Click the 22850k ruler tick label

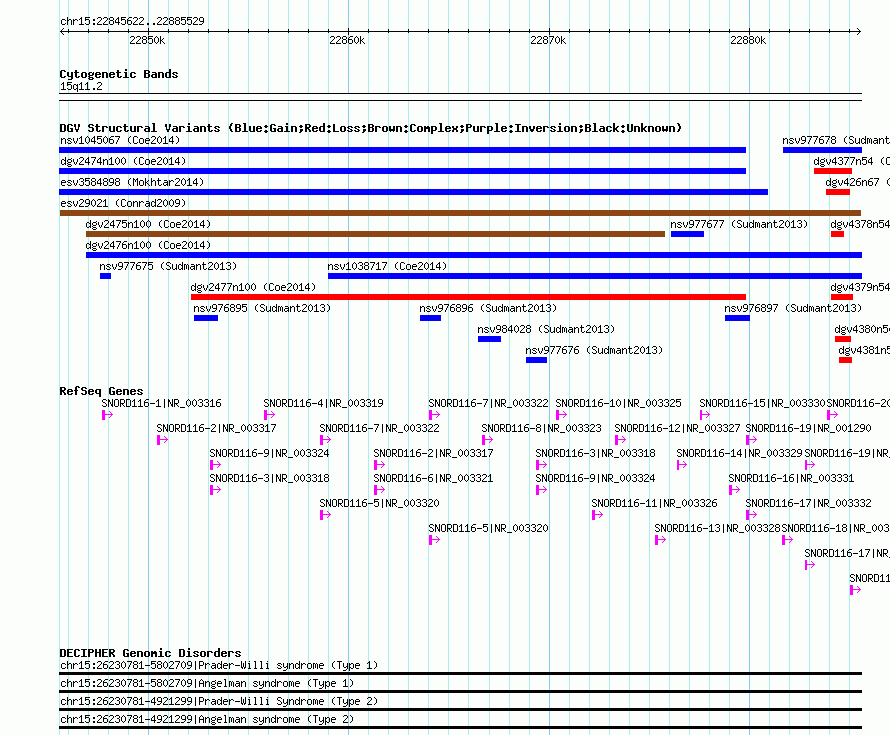click(x=147, y=40)
